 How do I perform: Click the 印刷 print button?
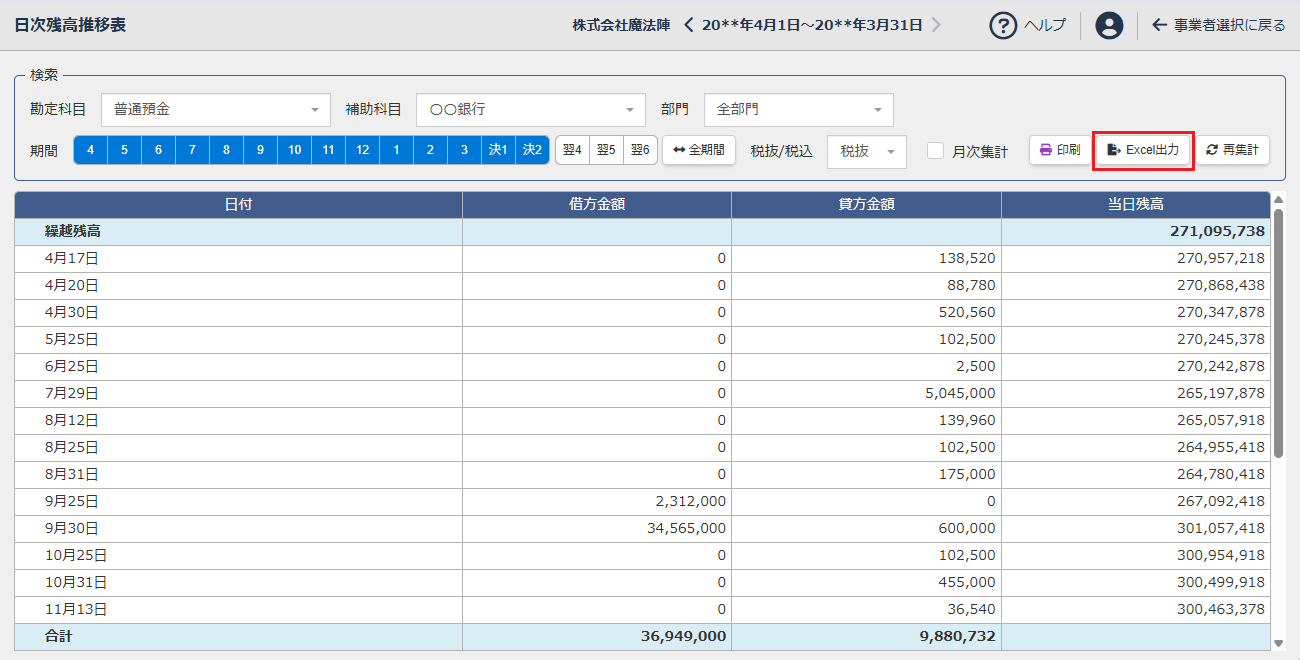coord(1060,150)
